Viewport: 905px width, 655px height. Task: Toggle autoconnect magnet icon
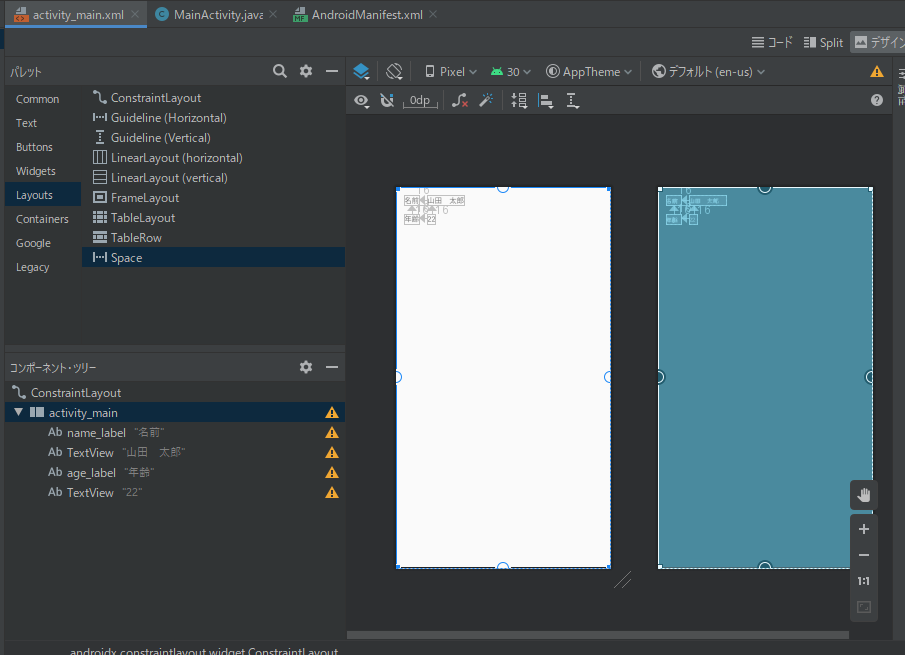click(387, 101)
